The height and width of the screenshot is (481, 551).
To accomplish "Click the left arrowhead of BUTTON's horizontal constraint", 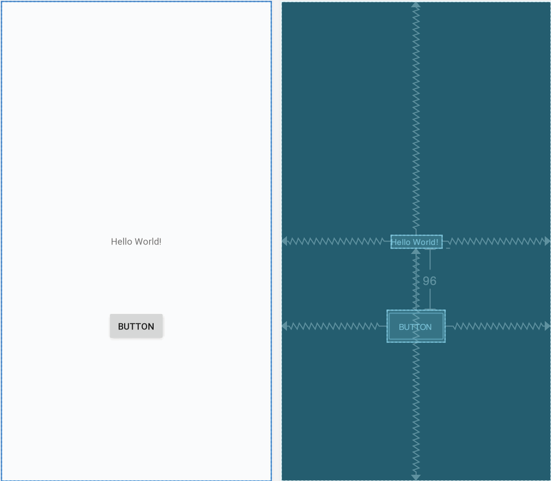I will (285, 326).
